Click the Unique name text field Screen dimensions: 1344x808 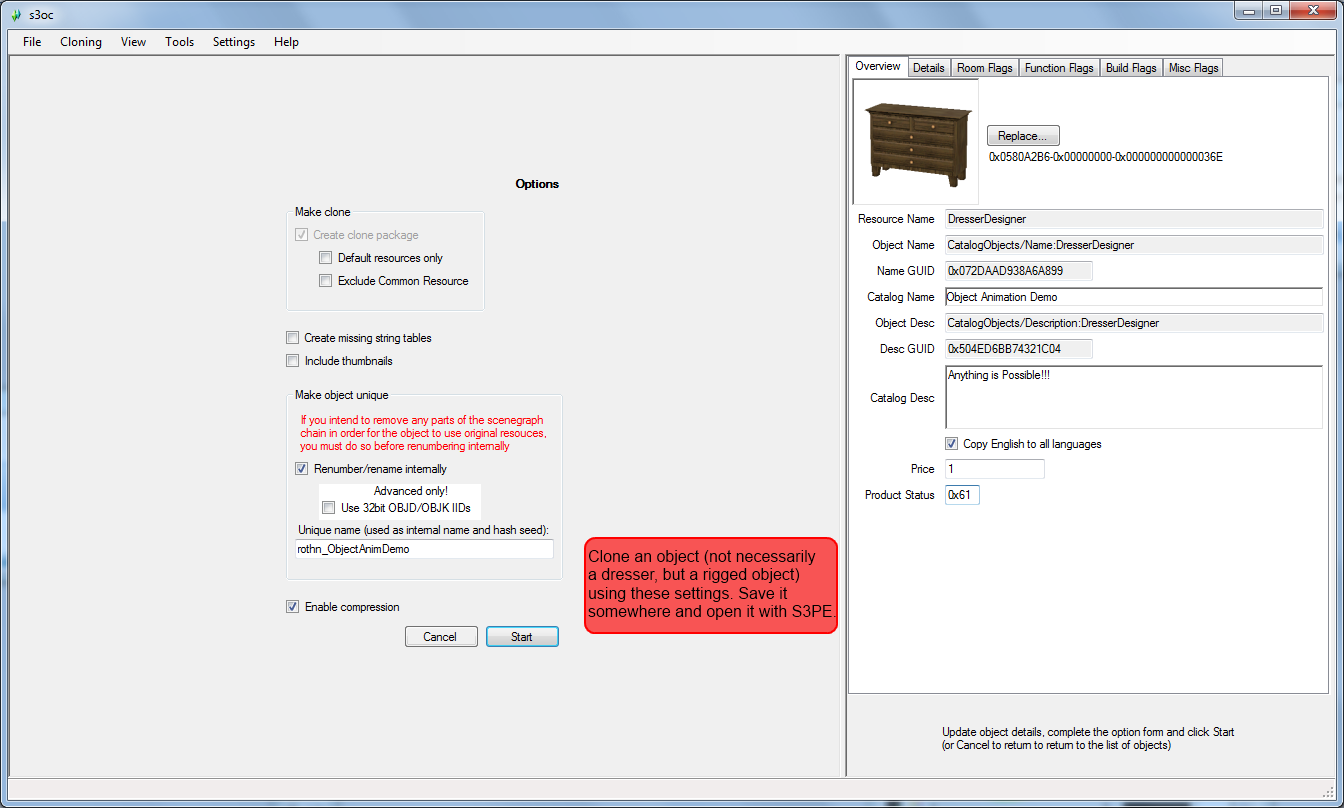point(423,549)
